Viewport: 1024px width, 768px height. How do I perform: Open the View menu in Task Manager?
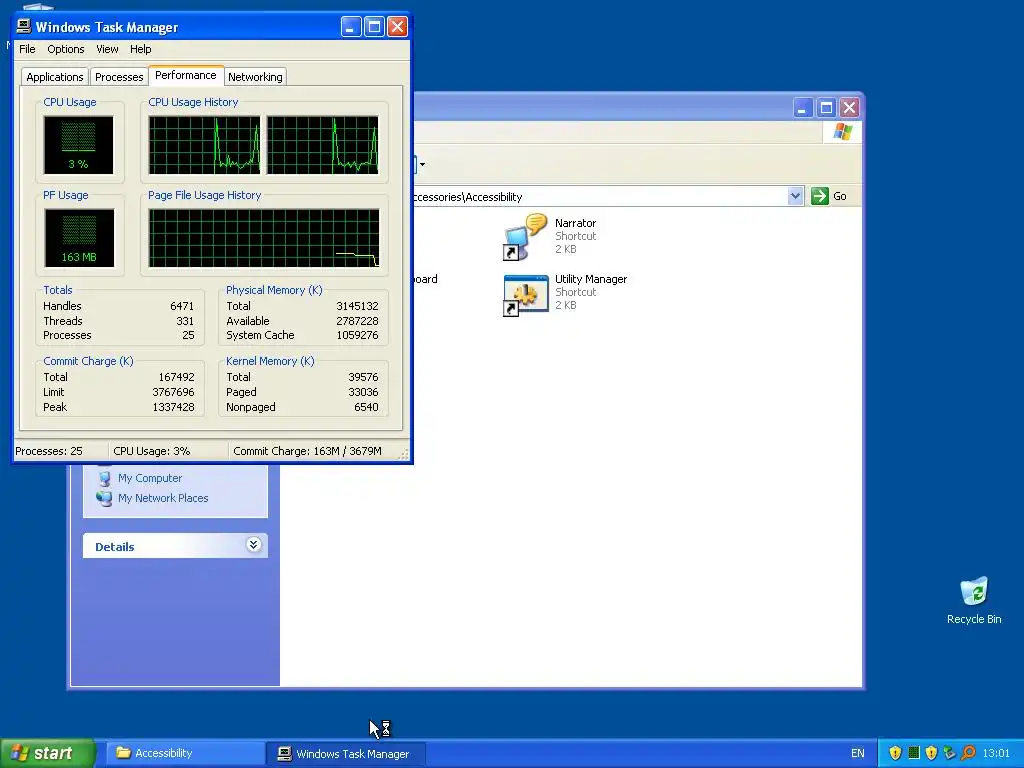(x=107, y=49)
